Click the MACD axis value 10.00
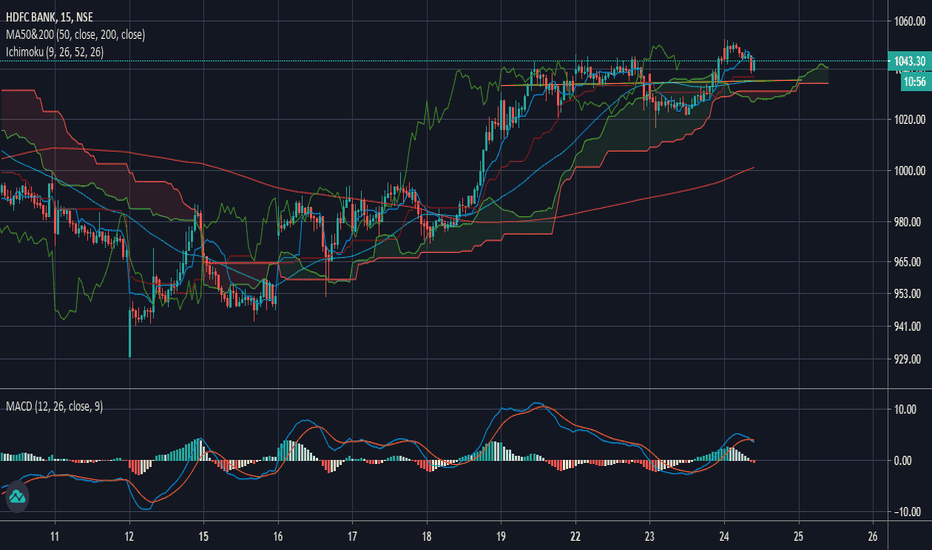Viewport: 932px width, 550px height. coord(905,410)
